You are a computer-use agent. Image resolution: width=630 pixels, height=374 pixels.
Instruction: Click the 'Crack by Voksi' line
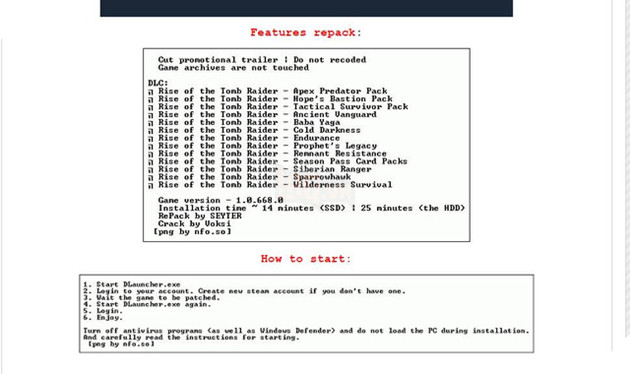pyautogui.click(x=194, y=223)
